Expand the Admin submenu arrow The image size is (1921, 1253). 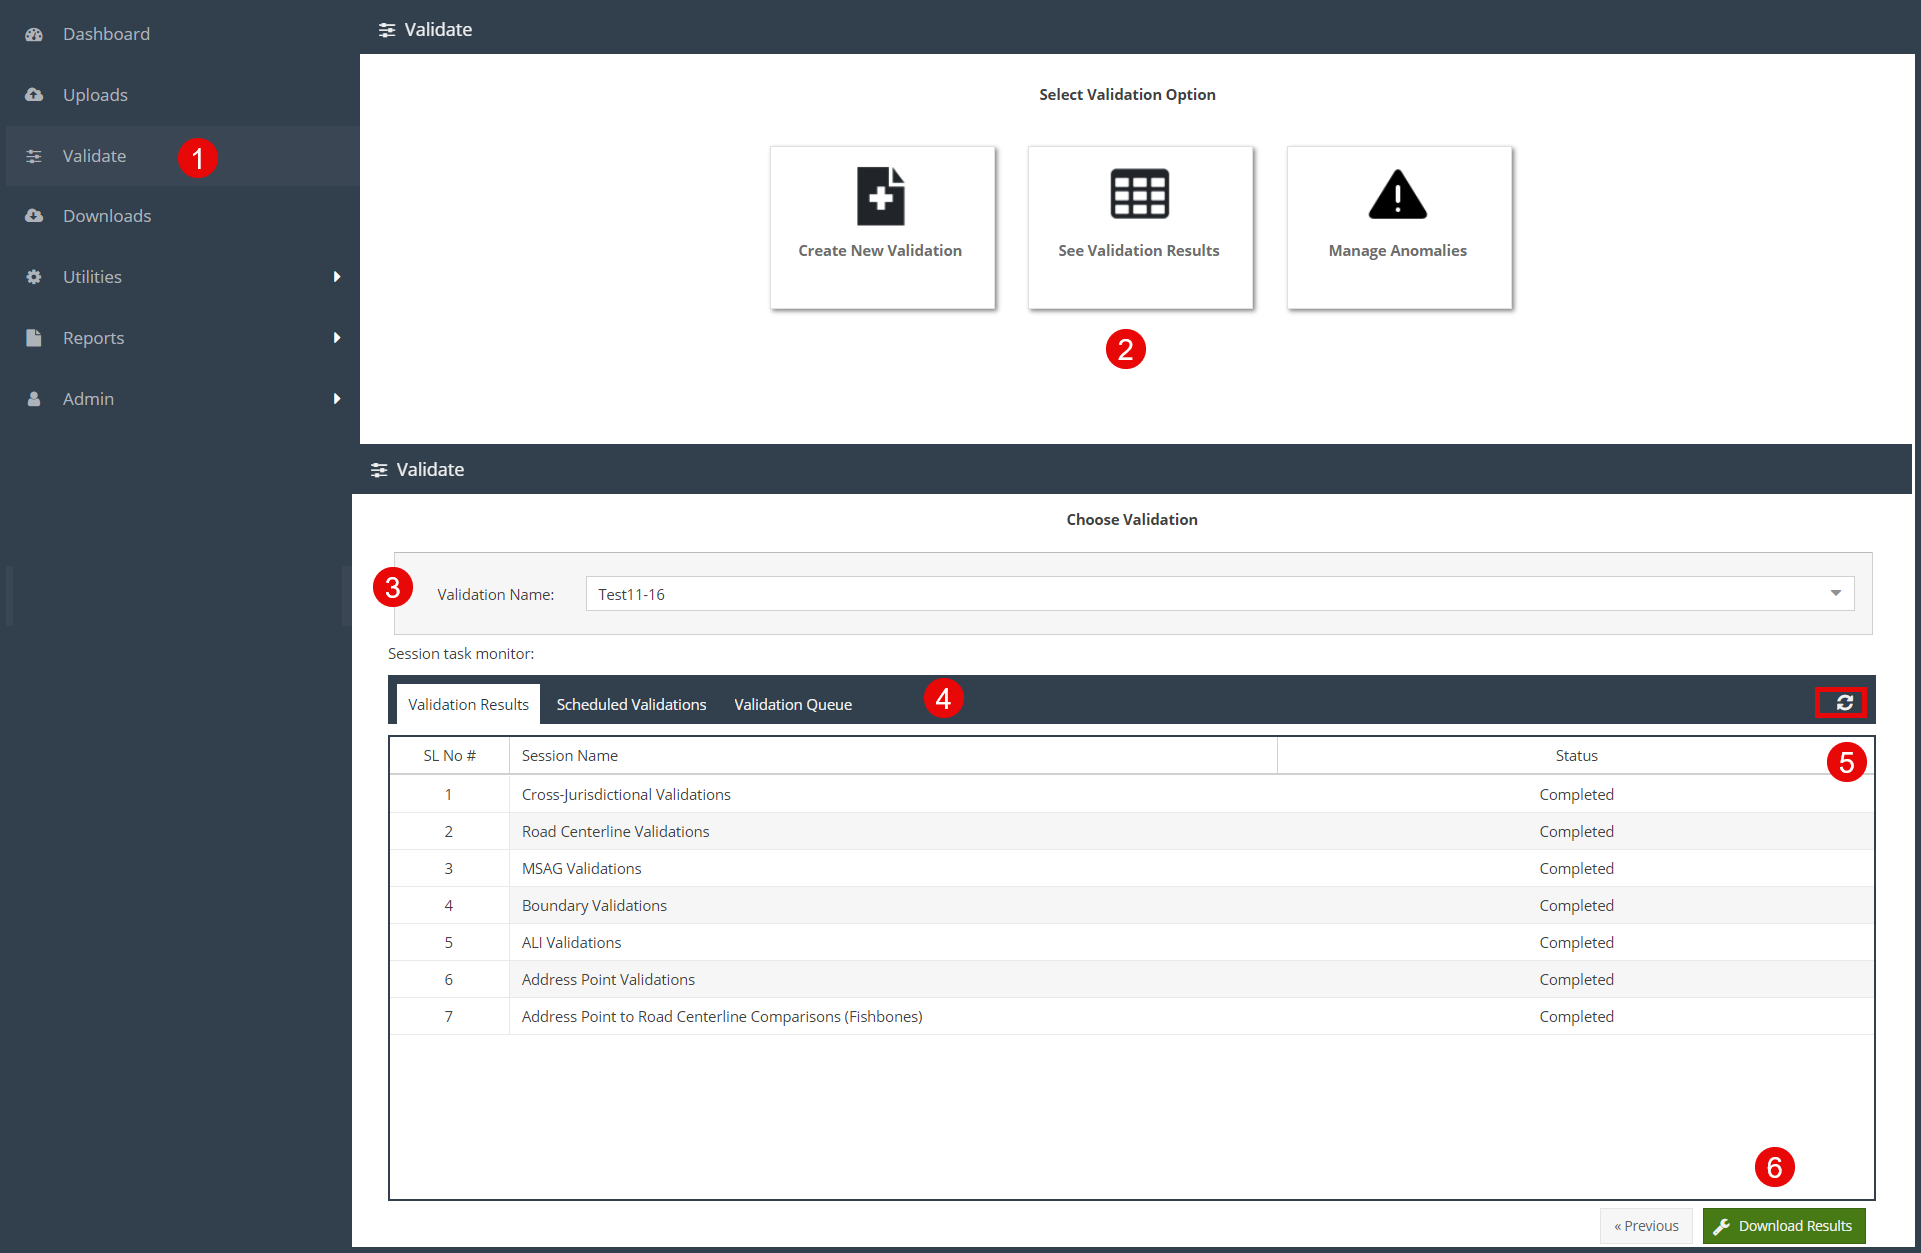tap(337, 399)
